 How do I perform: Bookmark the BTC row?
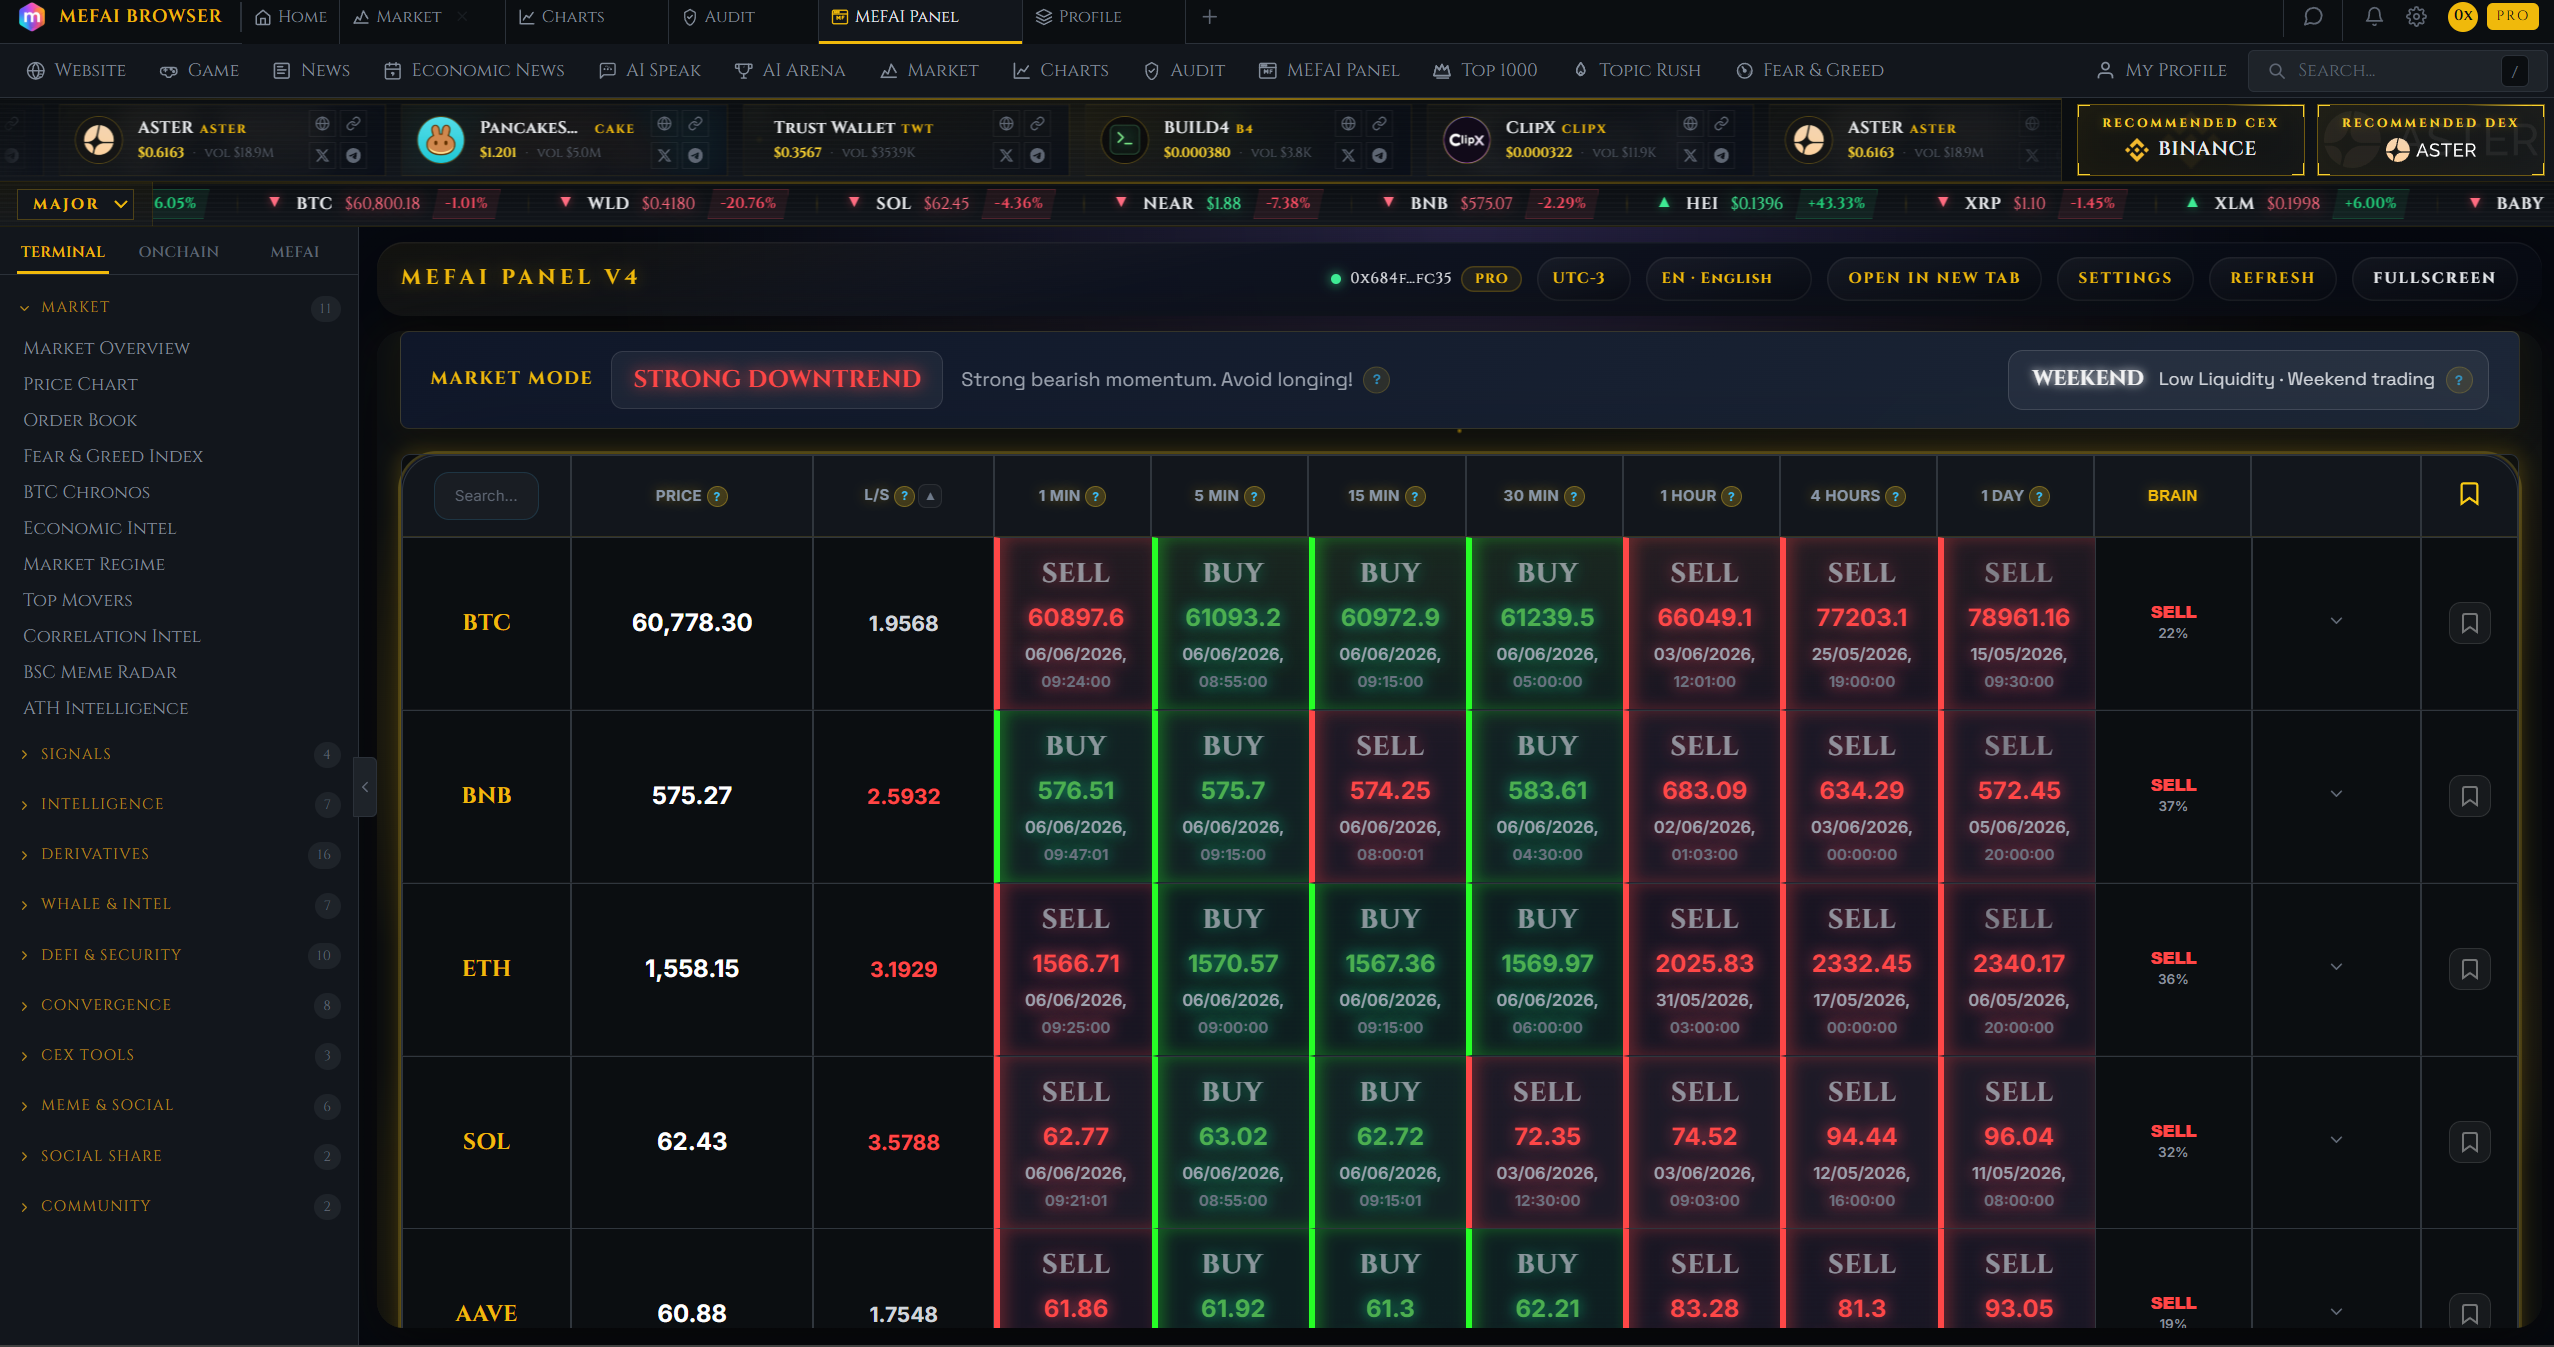pyautogui.click(x=2469, y=623)
